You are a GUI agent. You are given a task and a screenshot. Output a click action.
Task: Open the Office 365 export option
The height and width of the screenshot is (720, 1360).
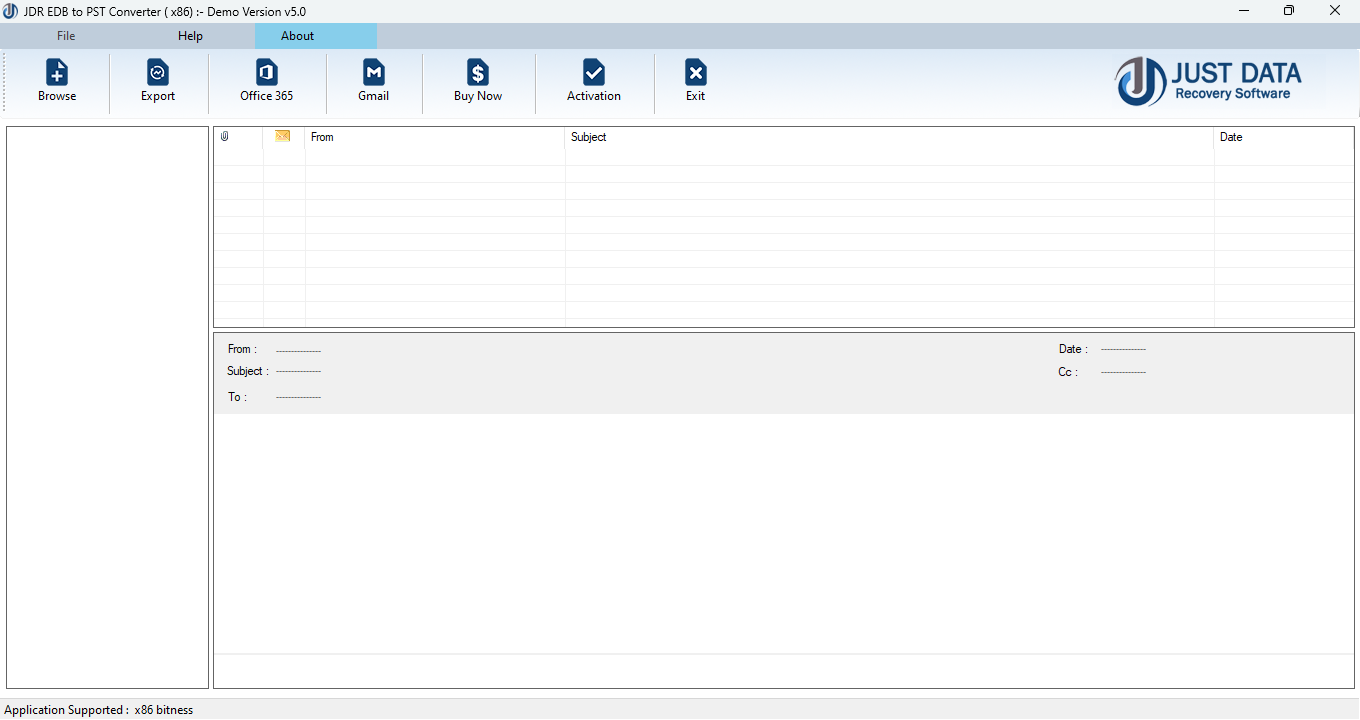pyautogui.click(x=265, y=80)
